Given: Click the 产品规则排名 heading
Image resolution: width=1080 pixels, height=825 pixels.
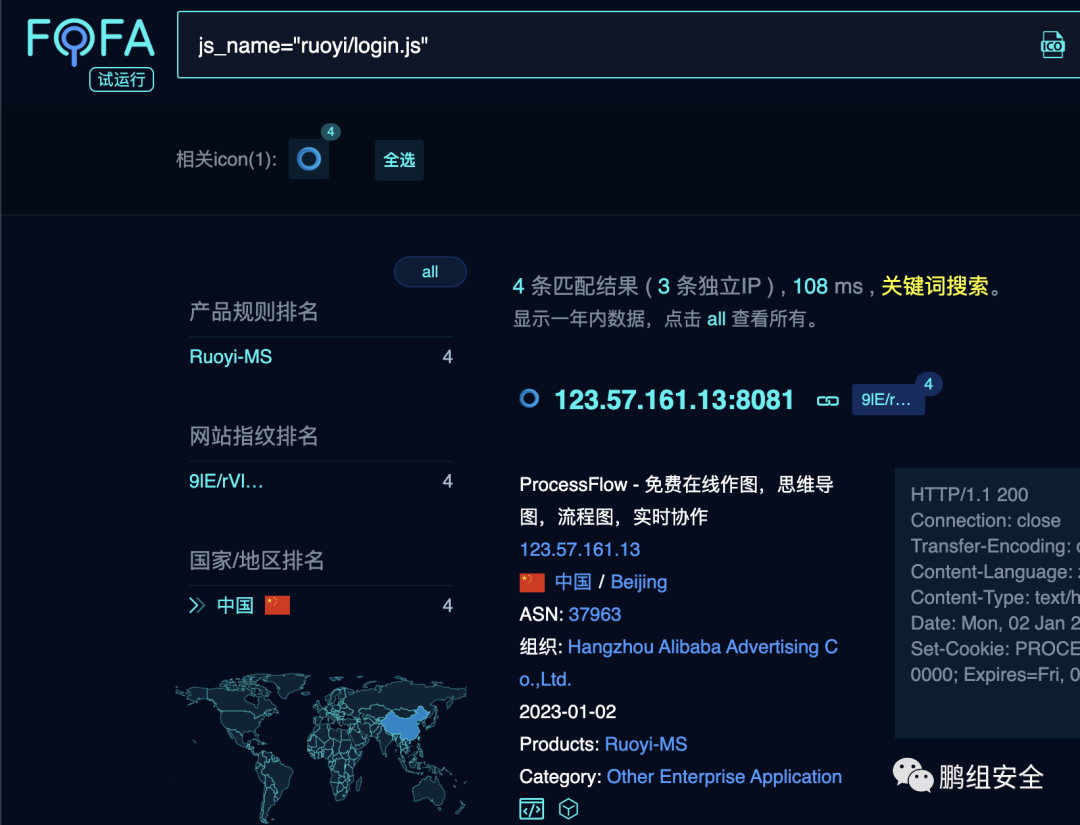Looking at the screenshot, I should point(253,312).
